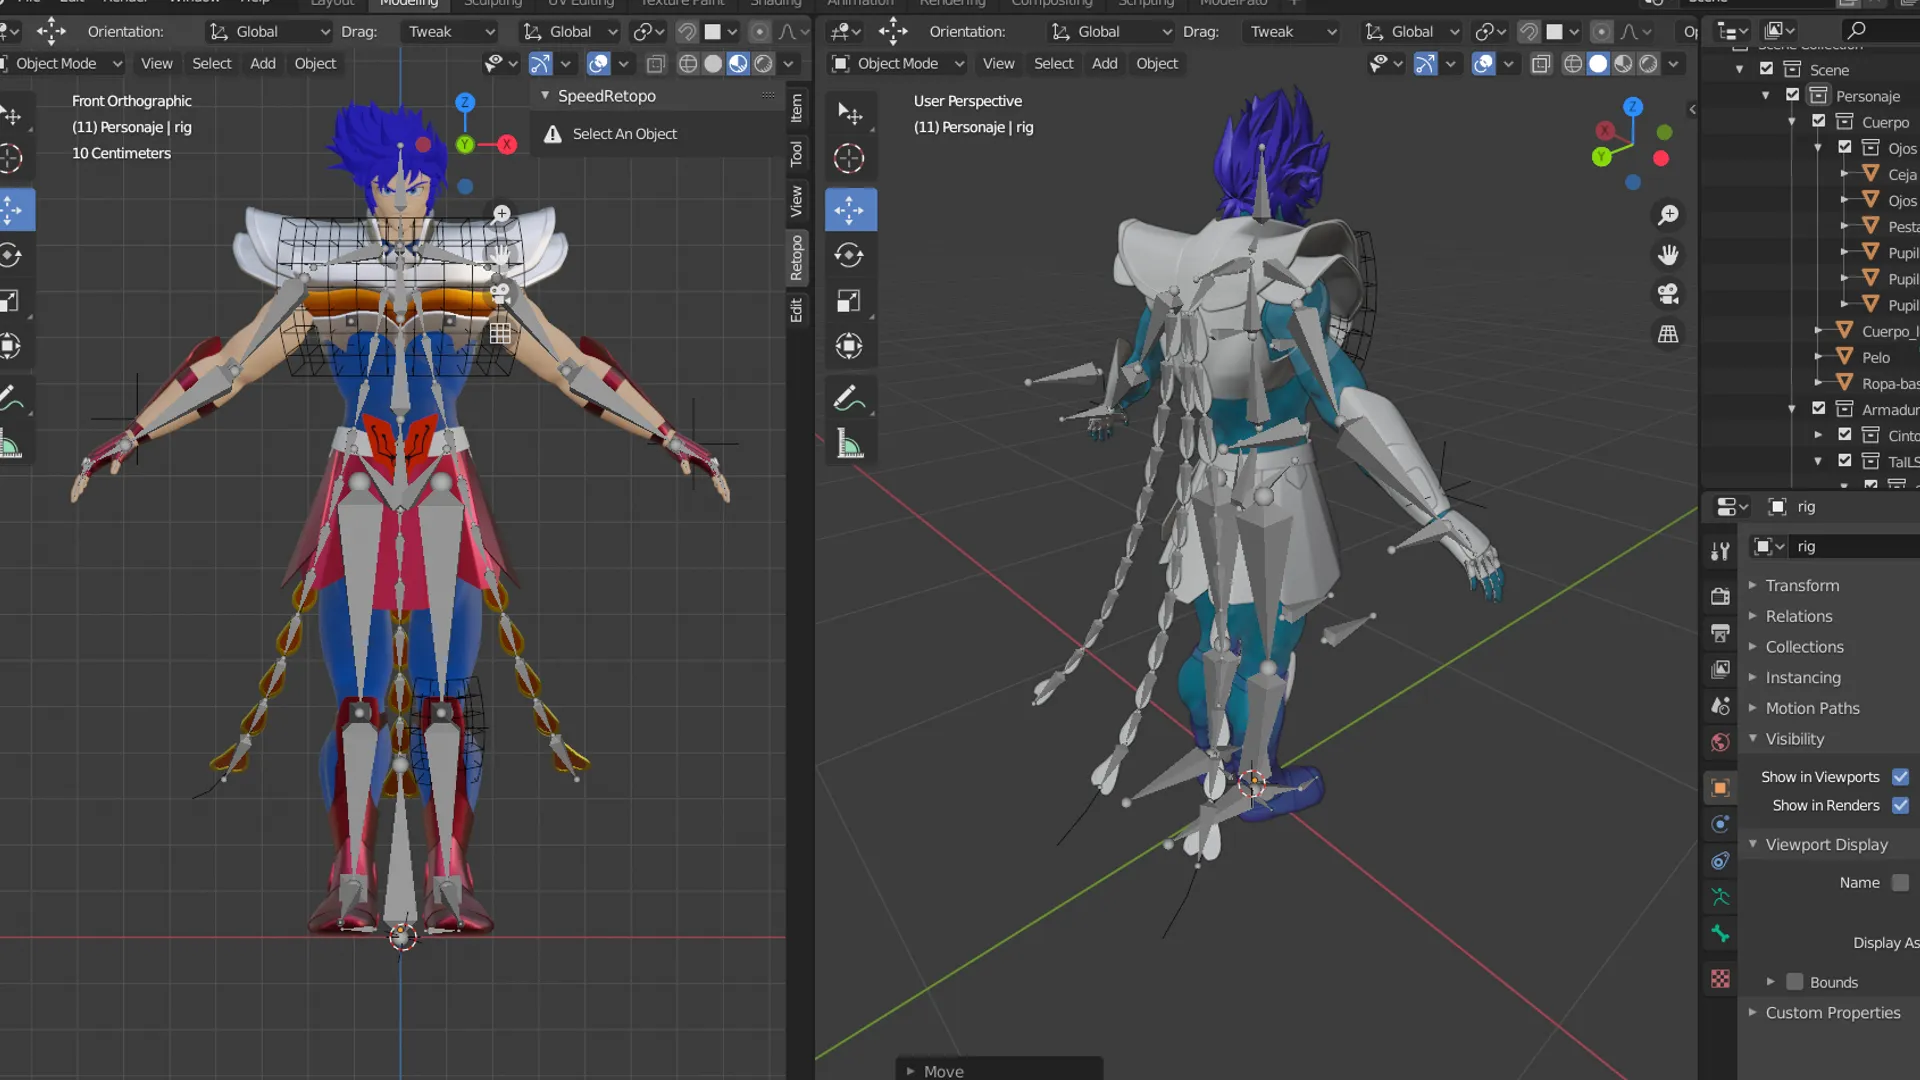Open the Texture properties checker tab
The image size is (1920, 1080).
coord(1720,979)
